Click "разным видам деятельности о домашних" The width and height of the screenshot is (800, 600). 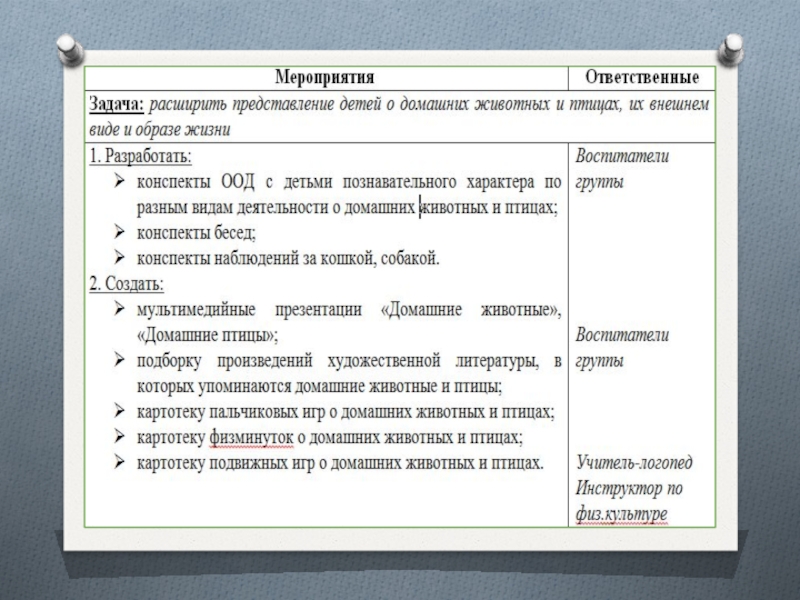click(x=276, y=207)
